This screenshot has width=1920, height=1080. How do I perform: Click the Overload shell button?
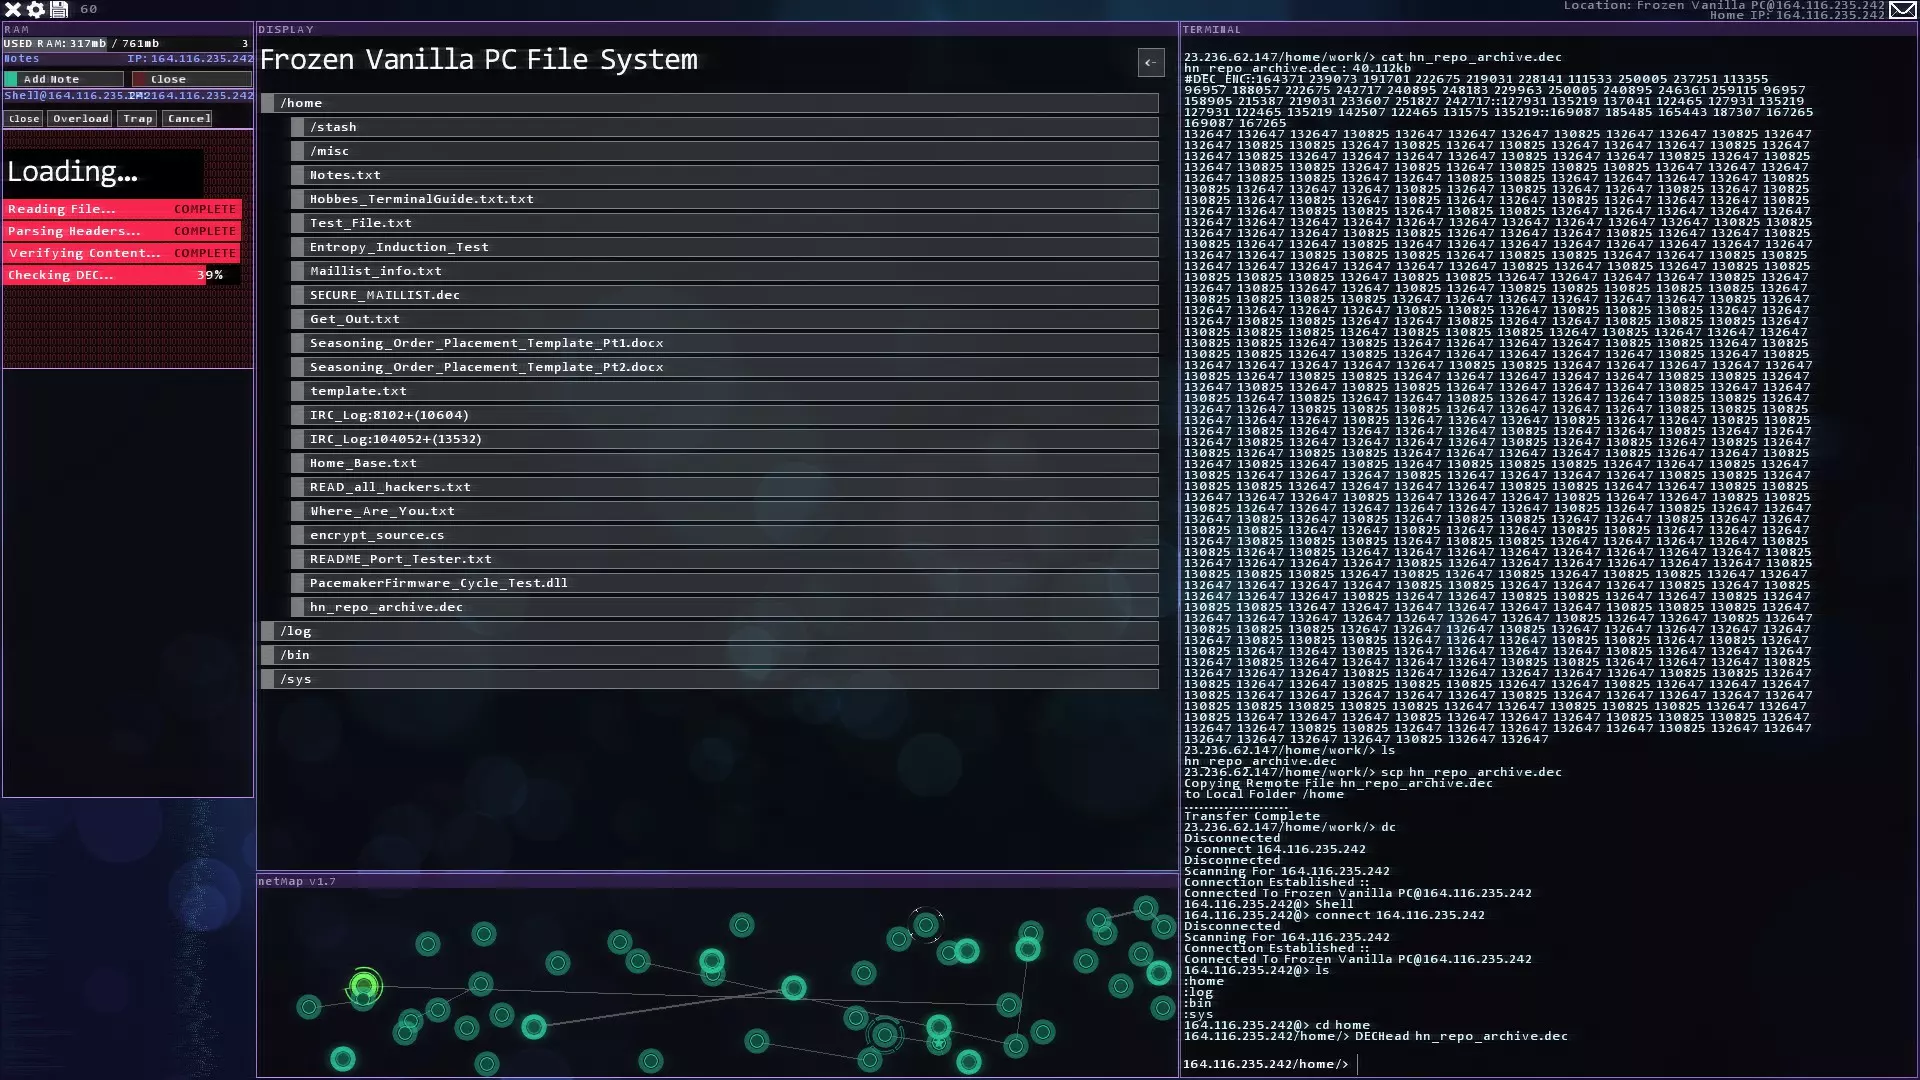81,119
